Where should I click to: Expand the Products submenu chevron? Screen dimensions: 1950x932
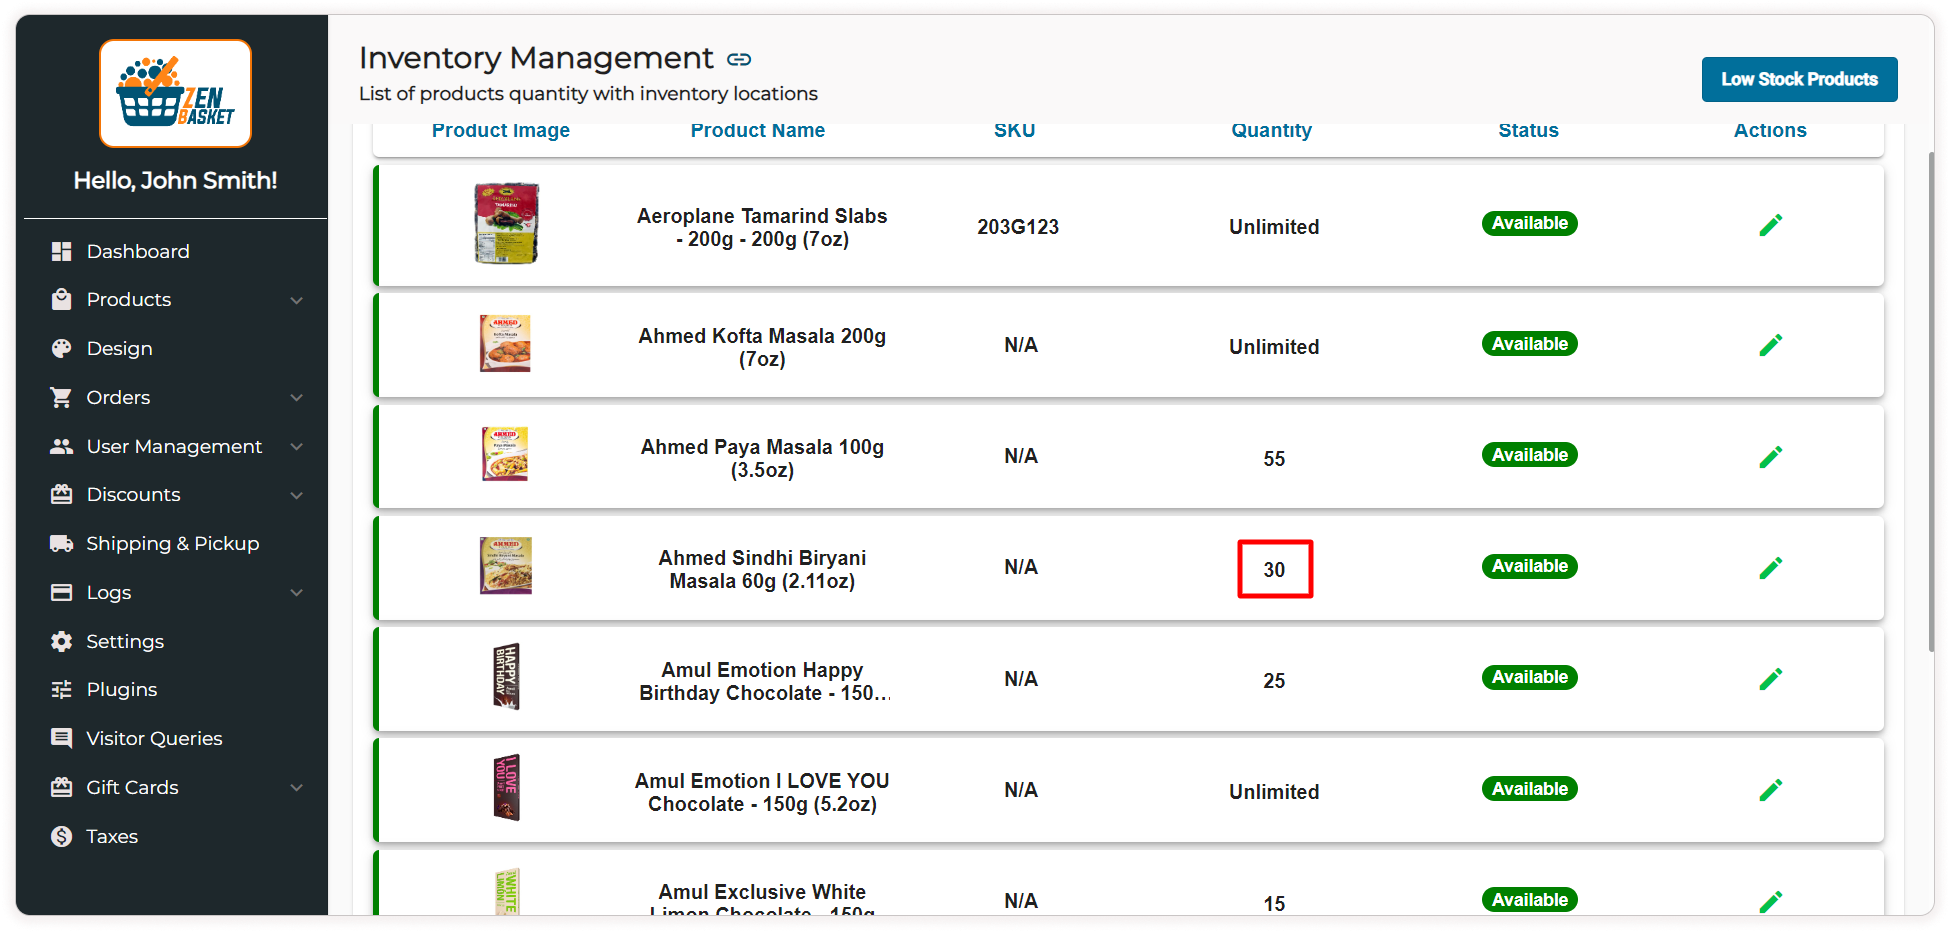(x=297, y=300)
